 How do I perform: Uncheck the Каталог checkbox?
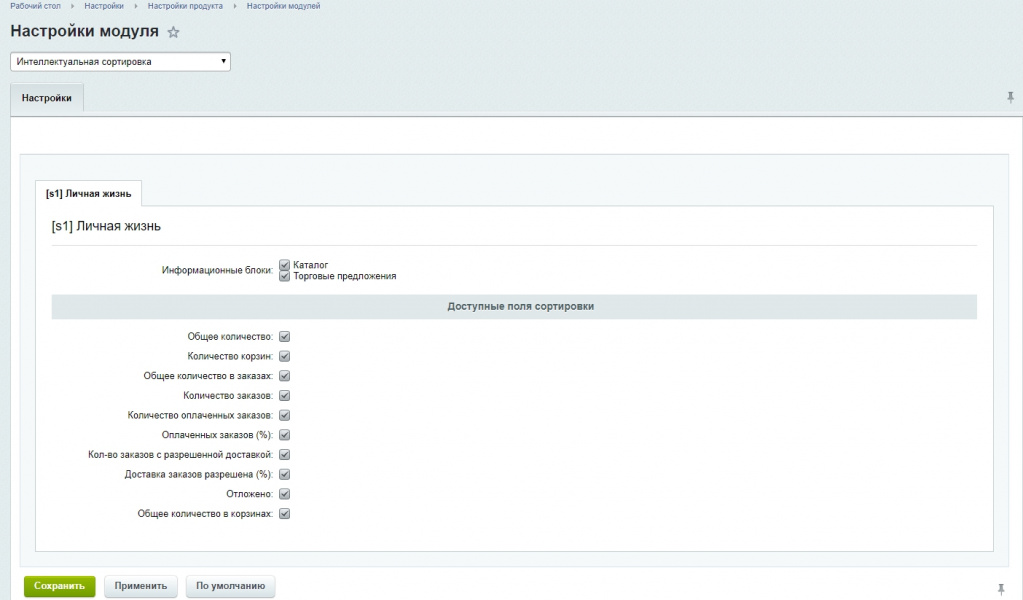pos(285,265)
